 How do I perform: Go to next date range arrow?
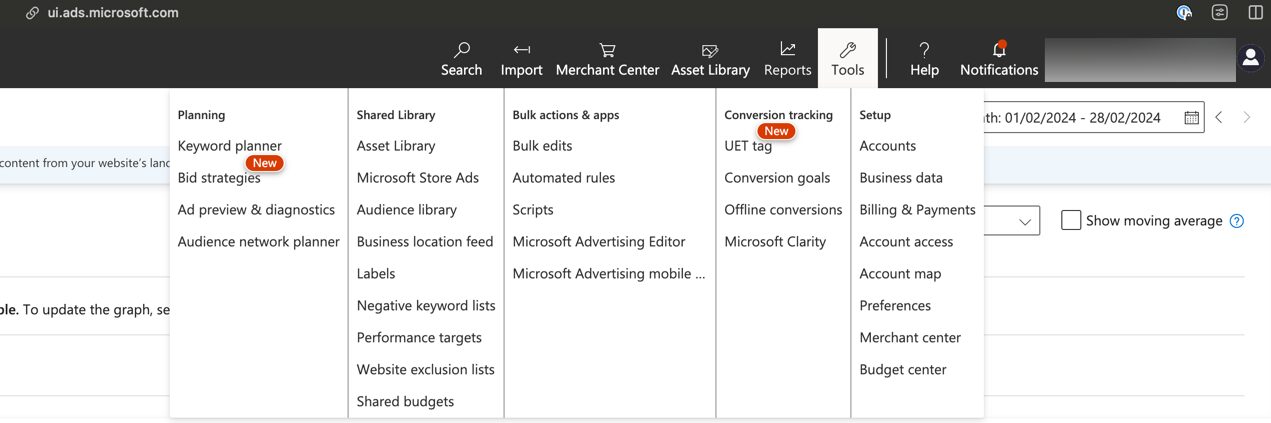pos(1247,117)
